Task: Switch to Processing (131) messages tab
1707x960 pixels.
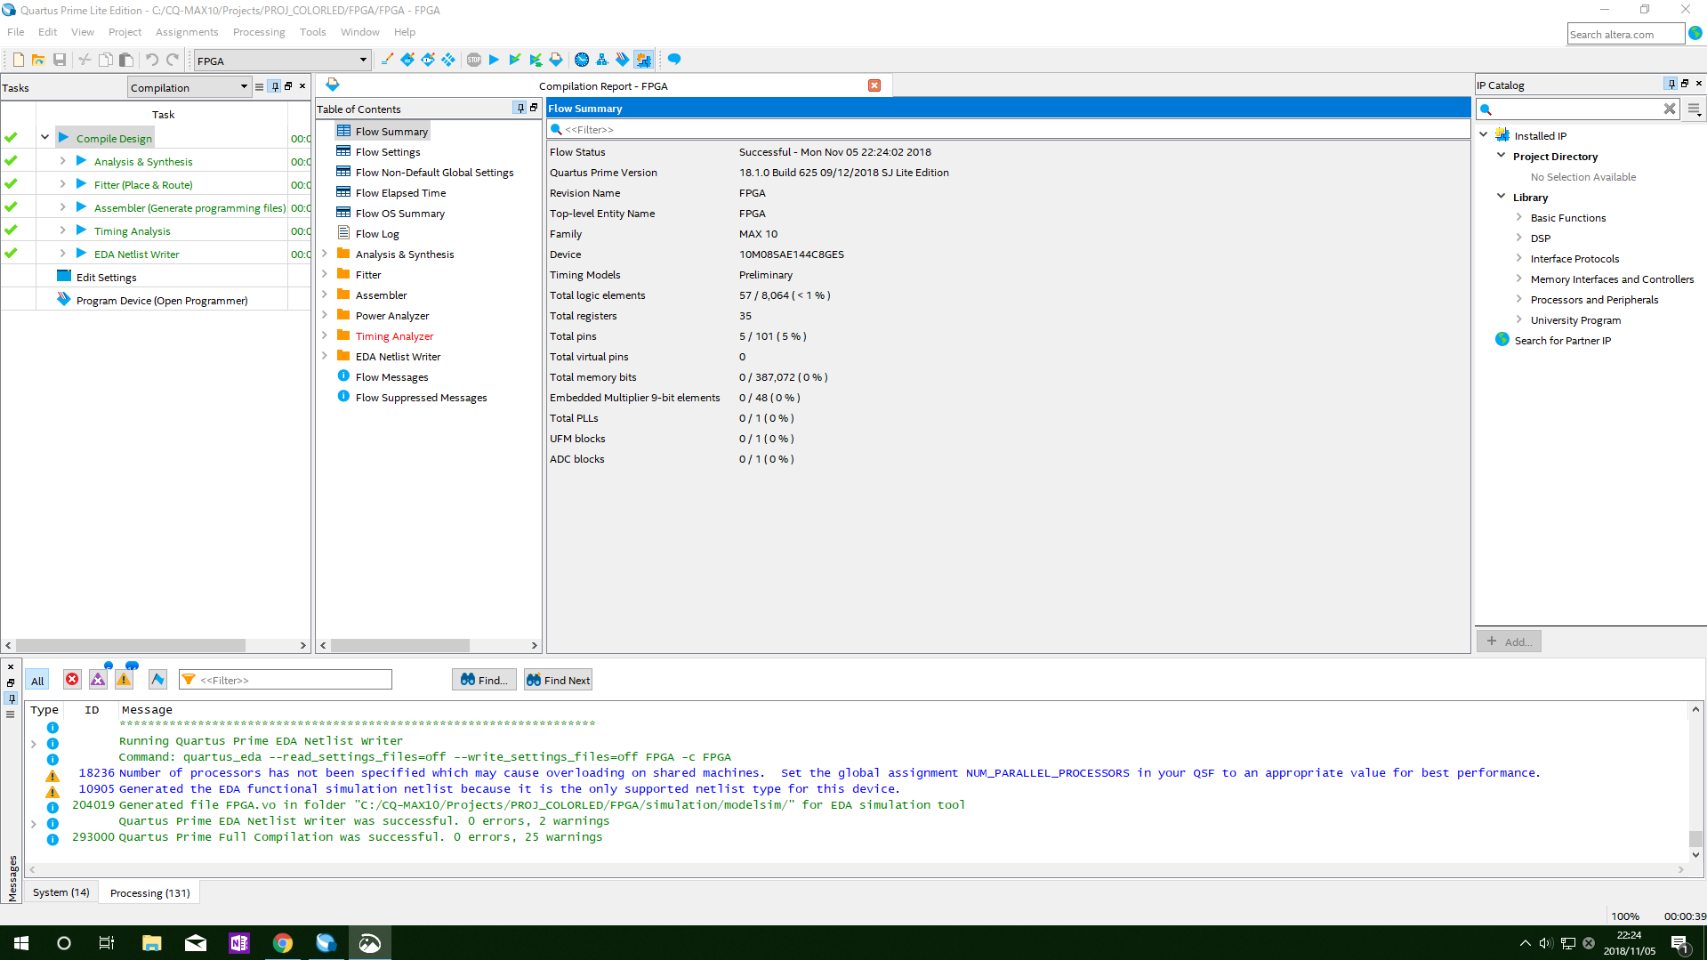Action: click(150, 892)
